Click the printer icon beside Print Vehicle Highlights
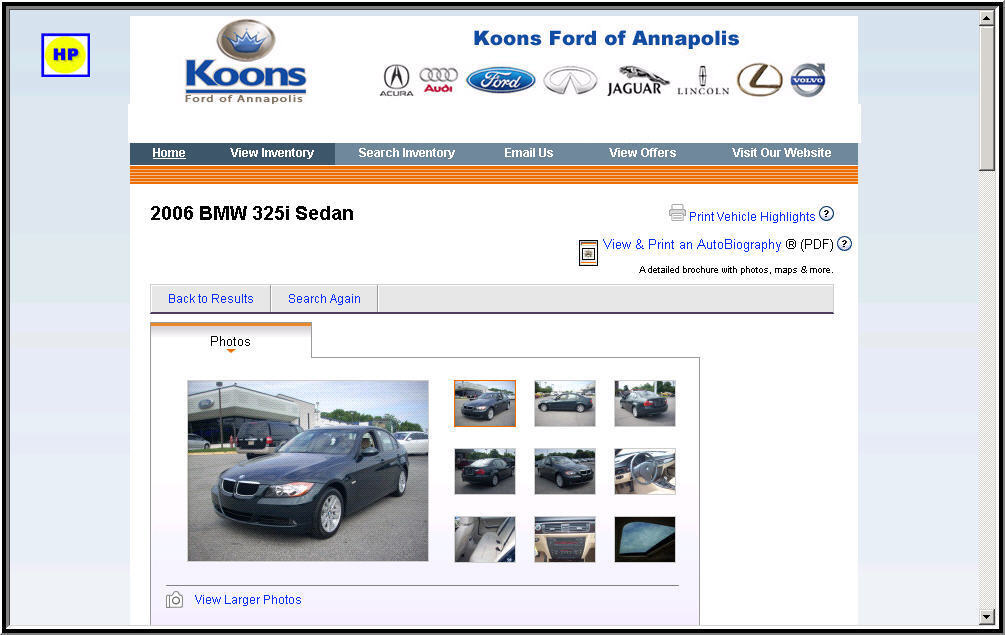 pyautogui.click(x=677, y=213)
